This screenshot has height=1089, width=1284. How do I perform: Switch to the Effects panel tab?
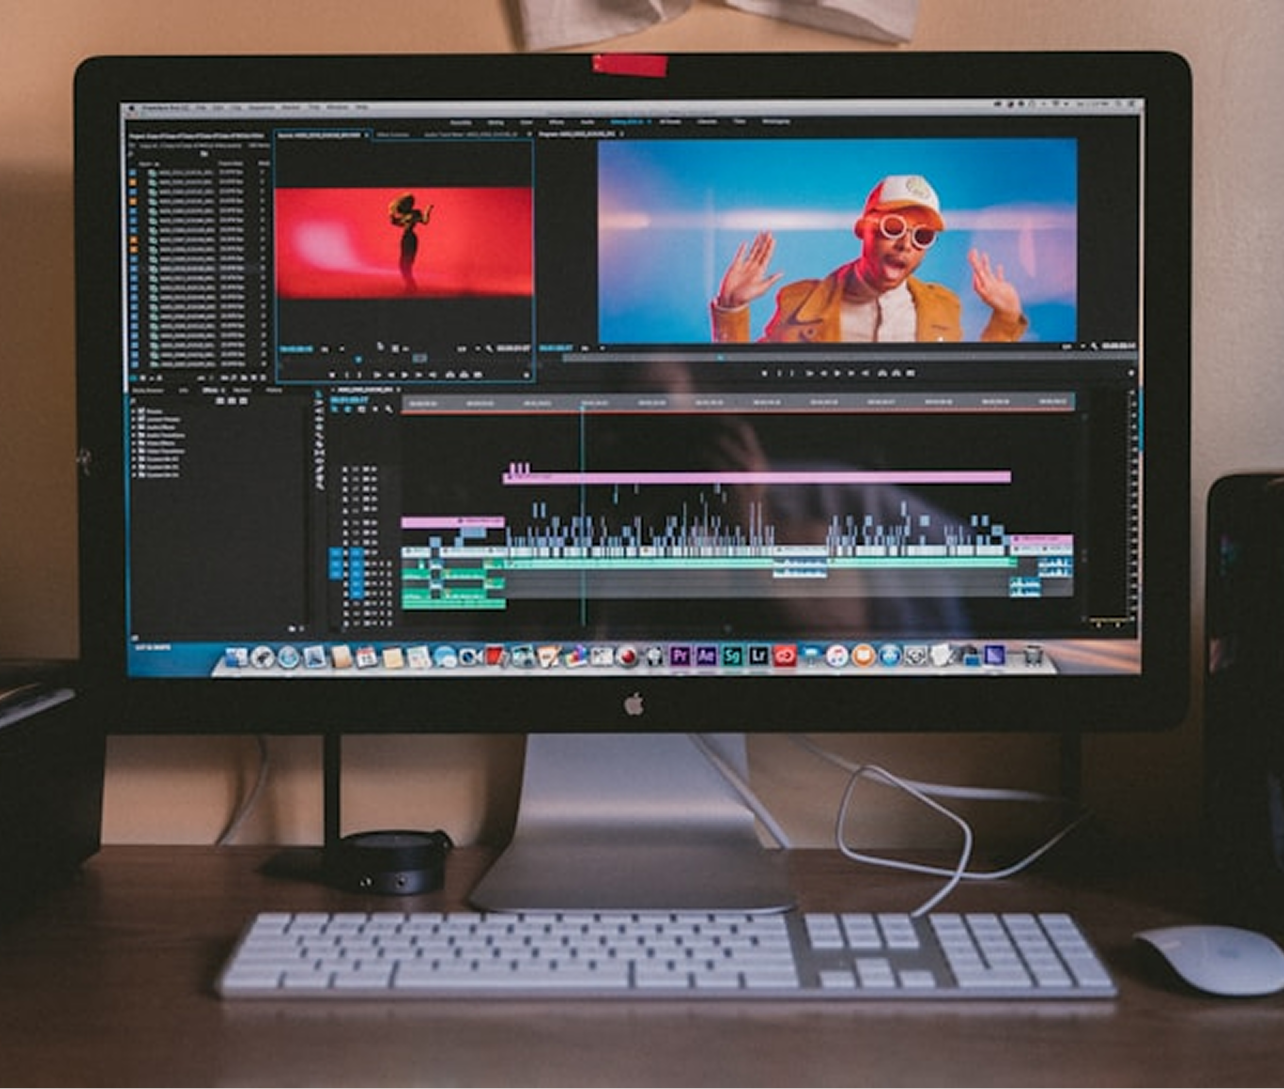coord(210,391)
